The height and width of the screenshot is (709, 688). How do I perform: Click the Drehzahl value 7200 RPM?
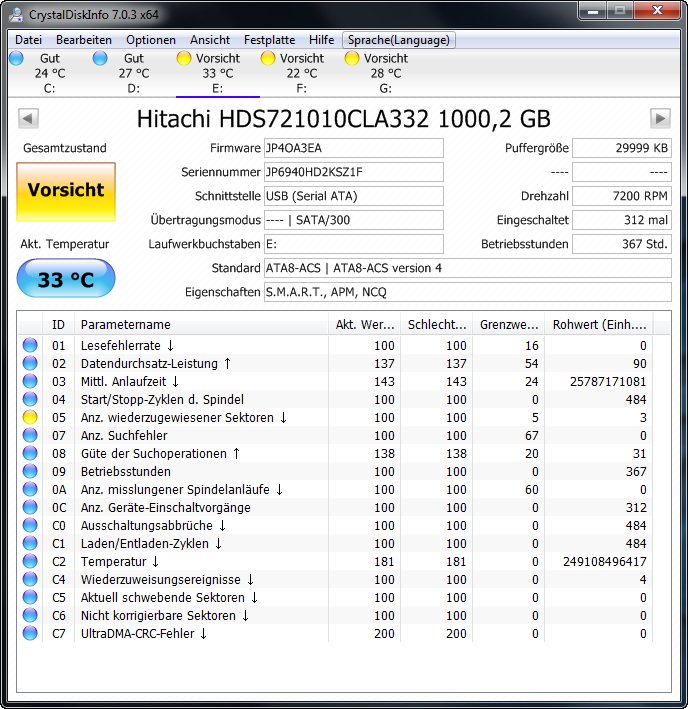click(x=622, y=196)
